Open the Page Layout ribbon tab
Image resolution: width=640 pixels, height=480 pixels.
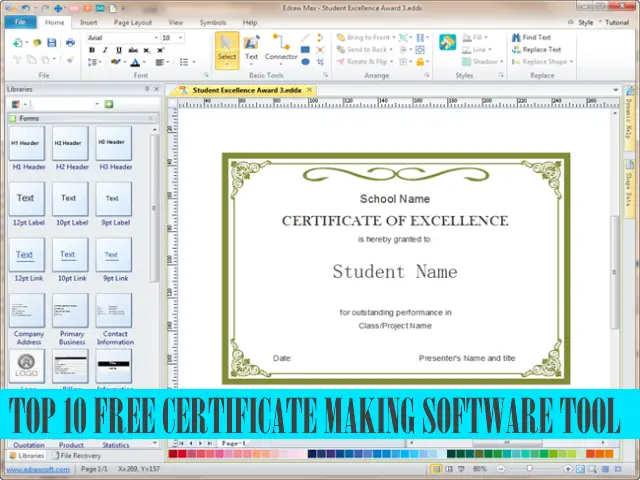pyautogui.click(x=132, y=21)
